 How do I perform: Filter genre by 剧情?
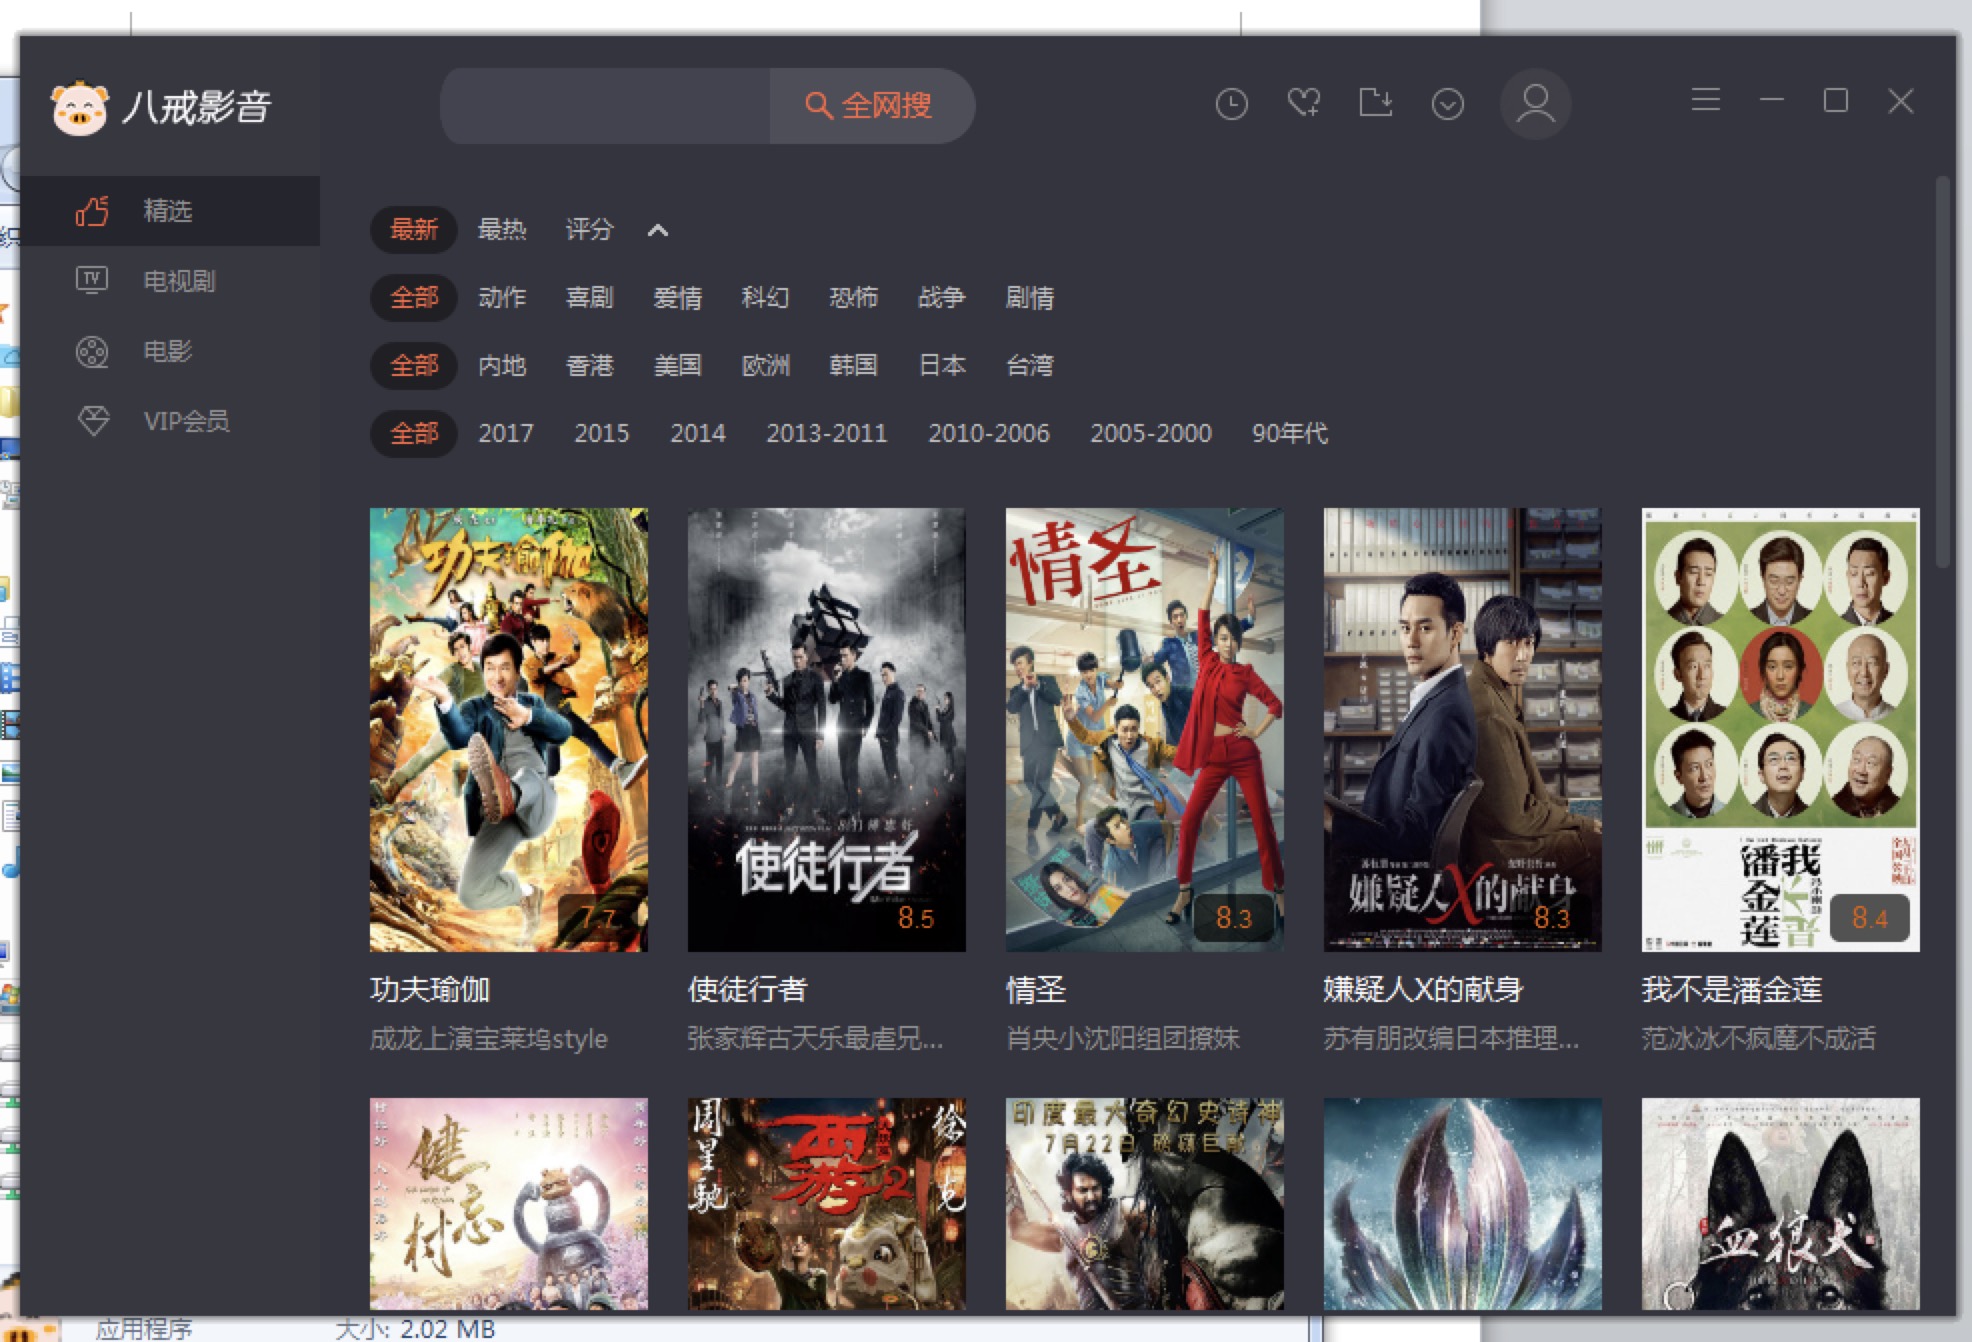(1030, 297)
